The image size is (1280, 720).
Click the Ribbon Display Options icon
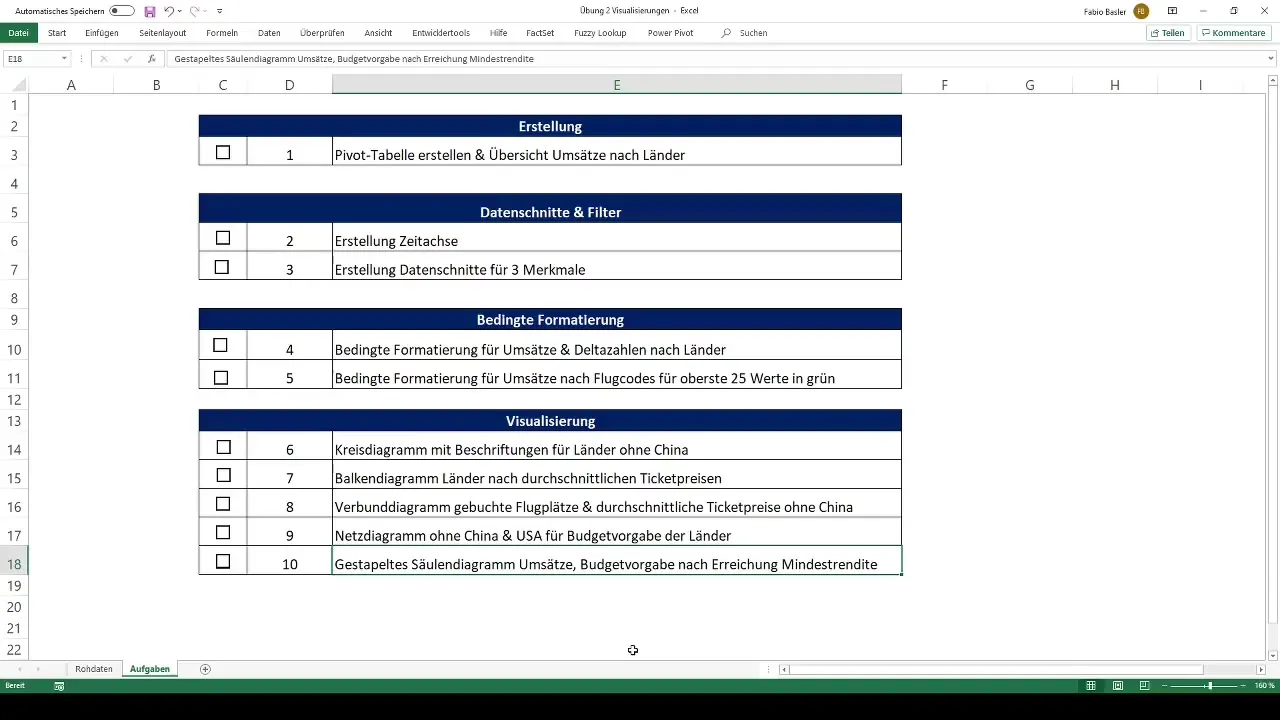[1173, 11]
